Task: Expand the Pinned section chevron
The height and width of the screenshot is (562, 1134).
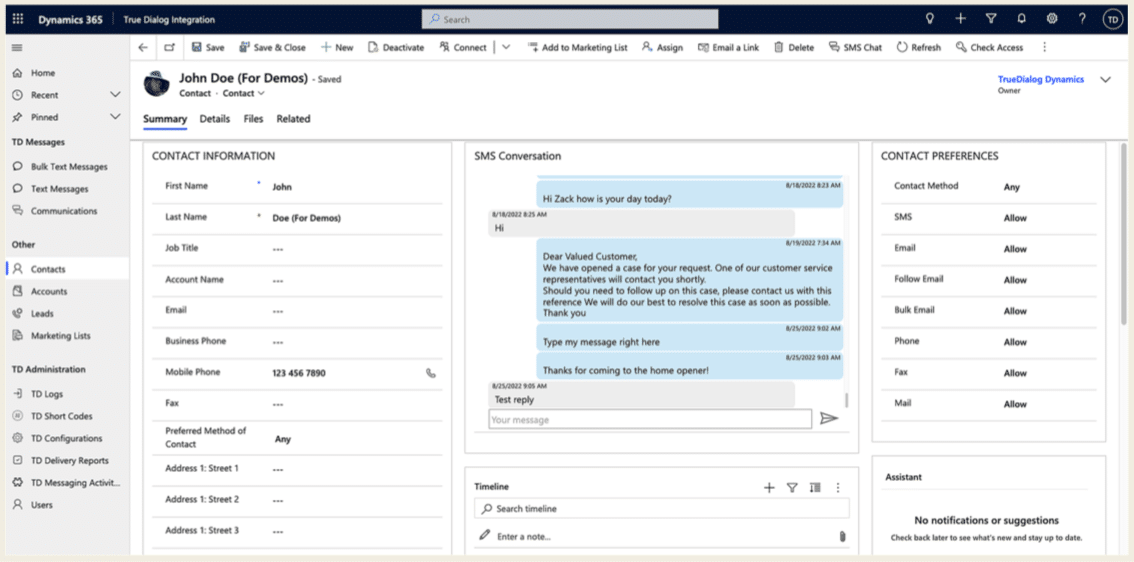Action: point(115,117)
